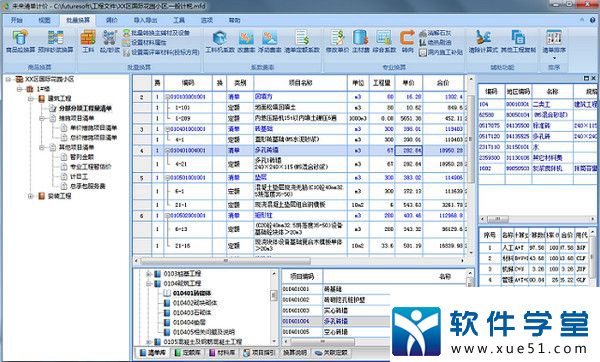Select item 010401003 实心砖墙
This screenshot has height=362, width=600.
pos(336,310)
